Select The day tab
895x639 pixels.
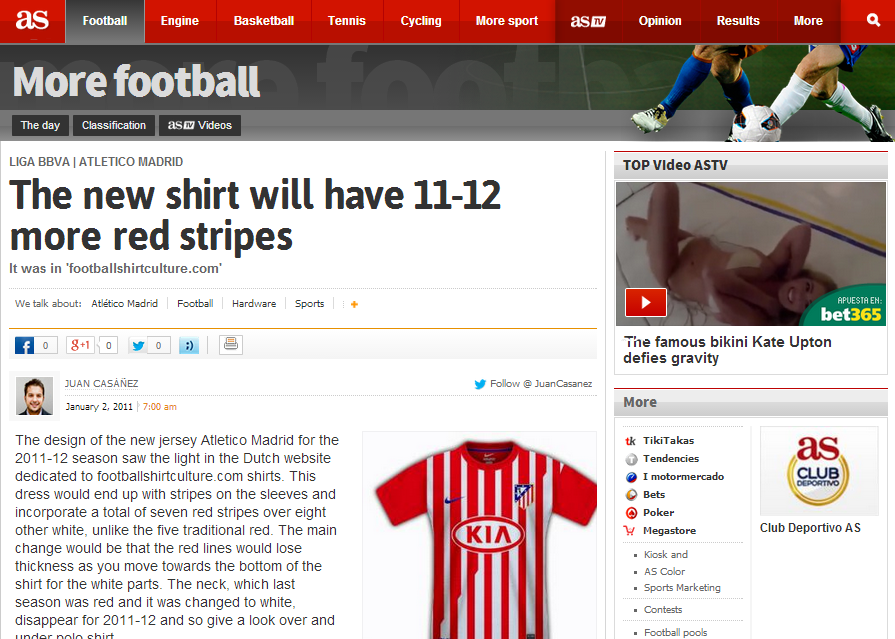(x=40, y=126)
